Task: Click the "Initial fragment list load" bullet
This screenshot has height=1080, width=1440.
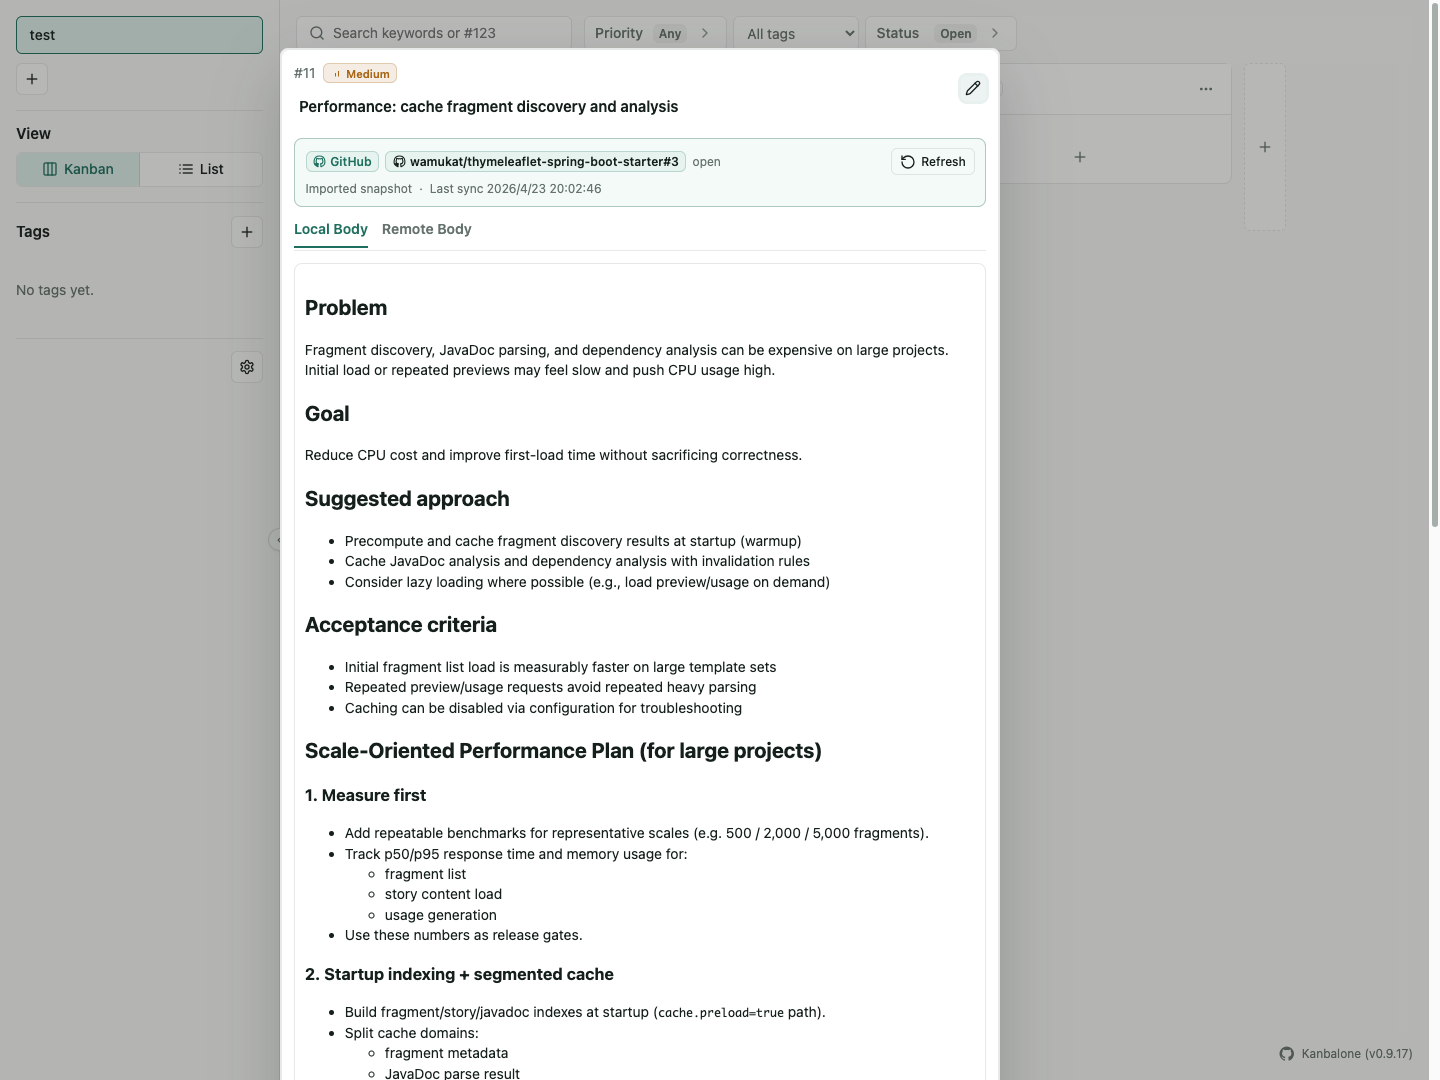Action: (560, 668)
